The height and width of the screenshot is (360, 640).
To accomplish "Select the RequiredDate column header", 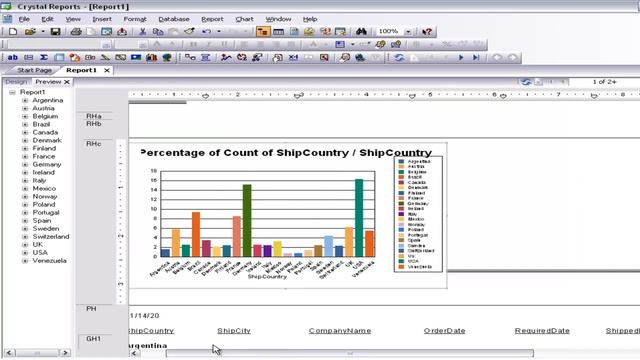I will [x=542, y=331].
